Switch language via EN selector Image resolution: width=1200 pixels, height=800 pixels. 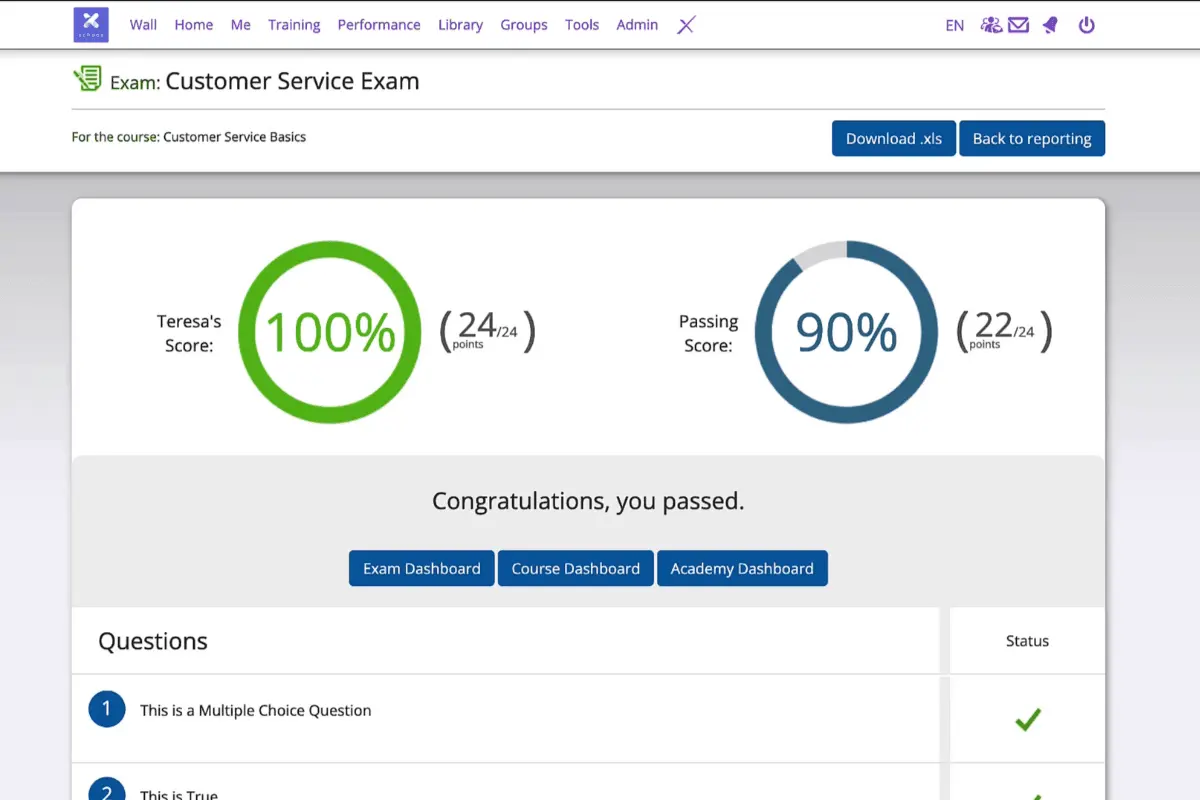[x=955, y=25]
